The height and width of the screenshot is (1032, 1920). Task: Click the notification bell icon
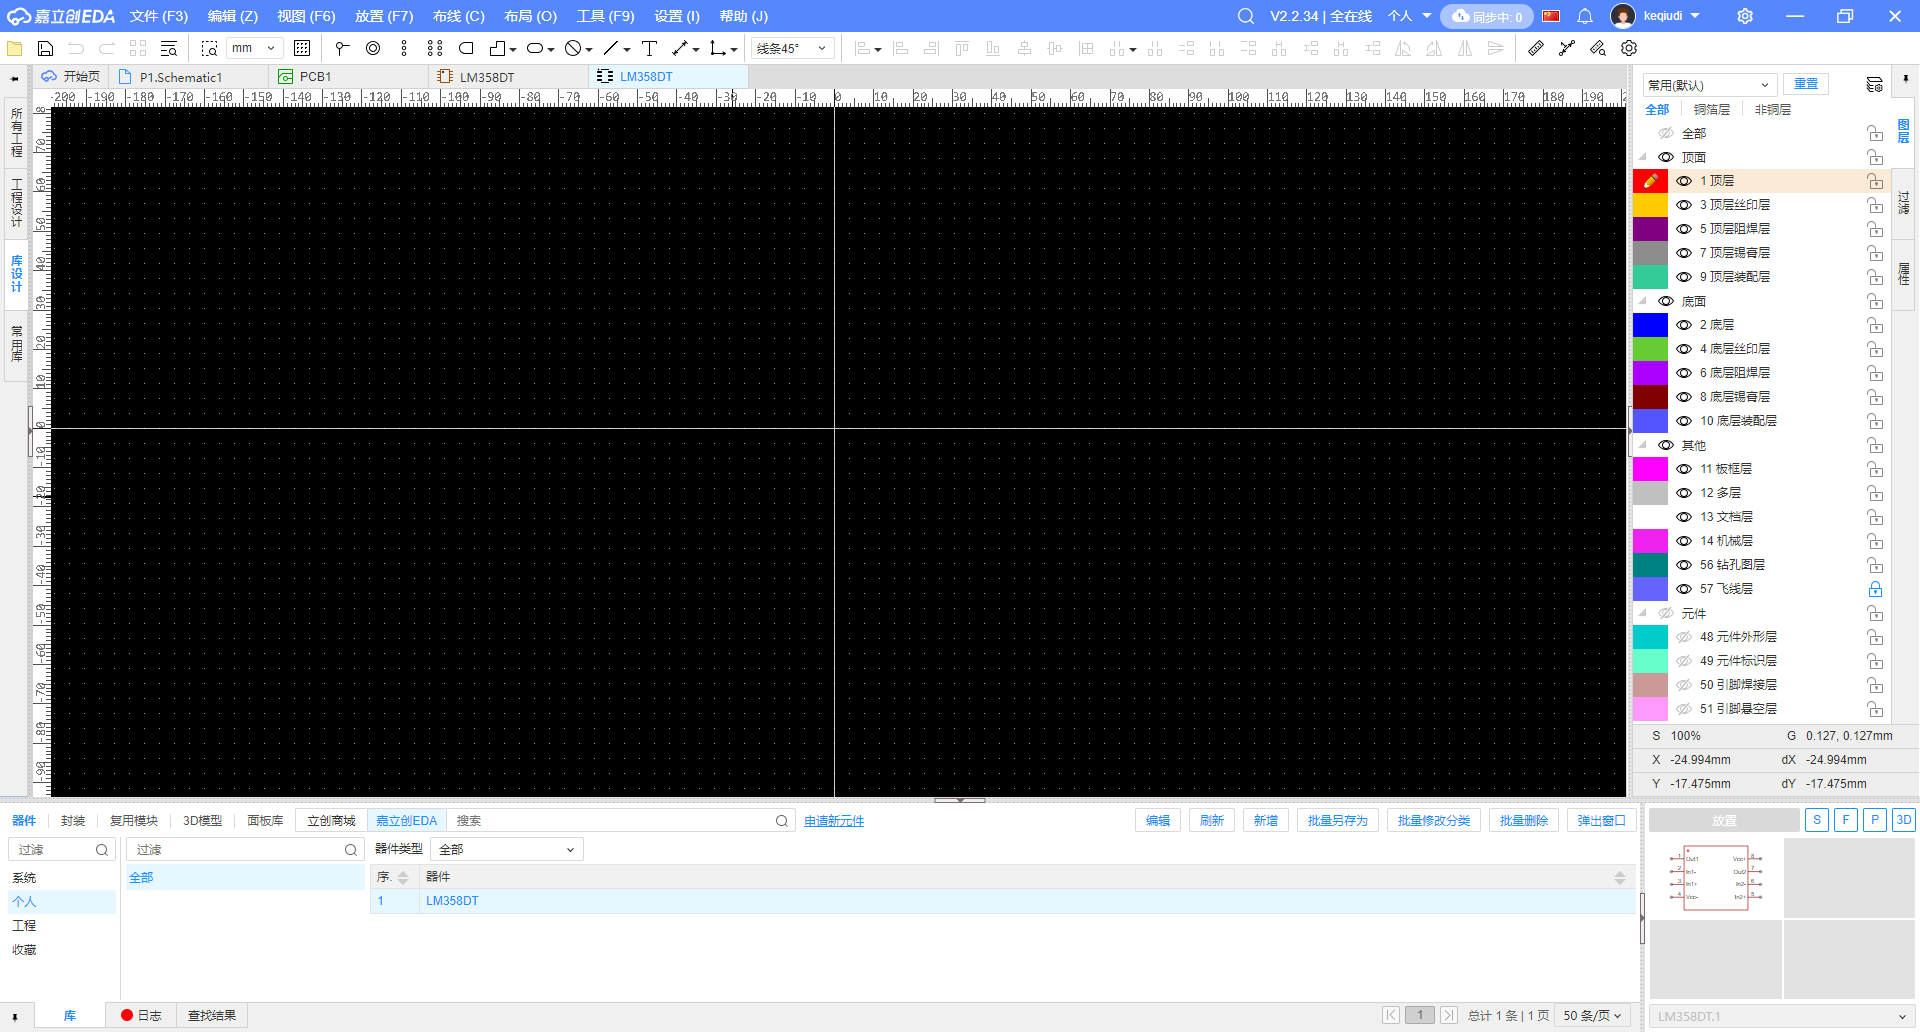[1585, 16]
